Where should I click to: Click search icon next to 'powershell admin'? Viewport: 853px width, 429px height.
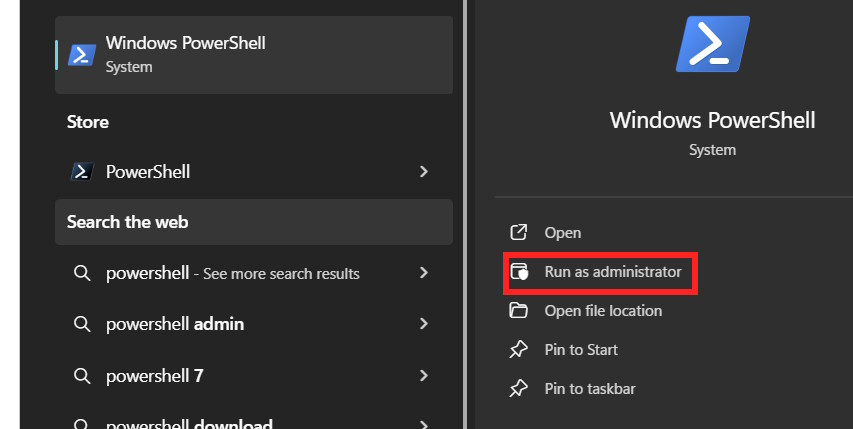[82, 324]
